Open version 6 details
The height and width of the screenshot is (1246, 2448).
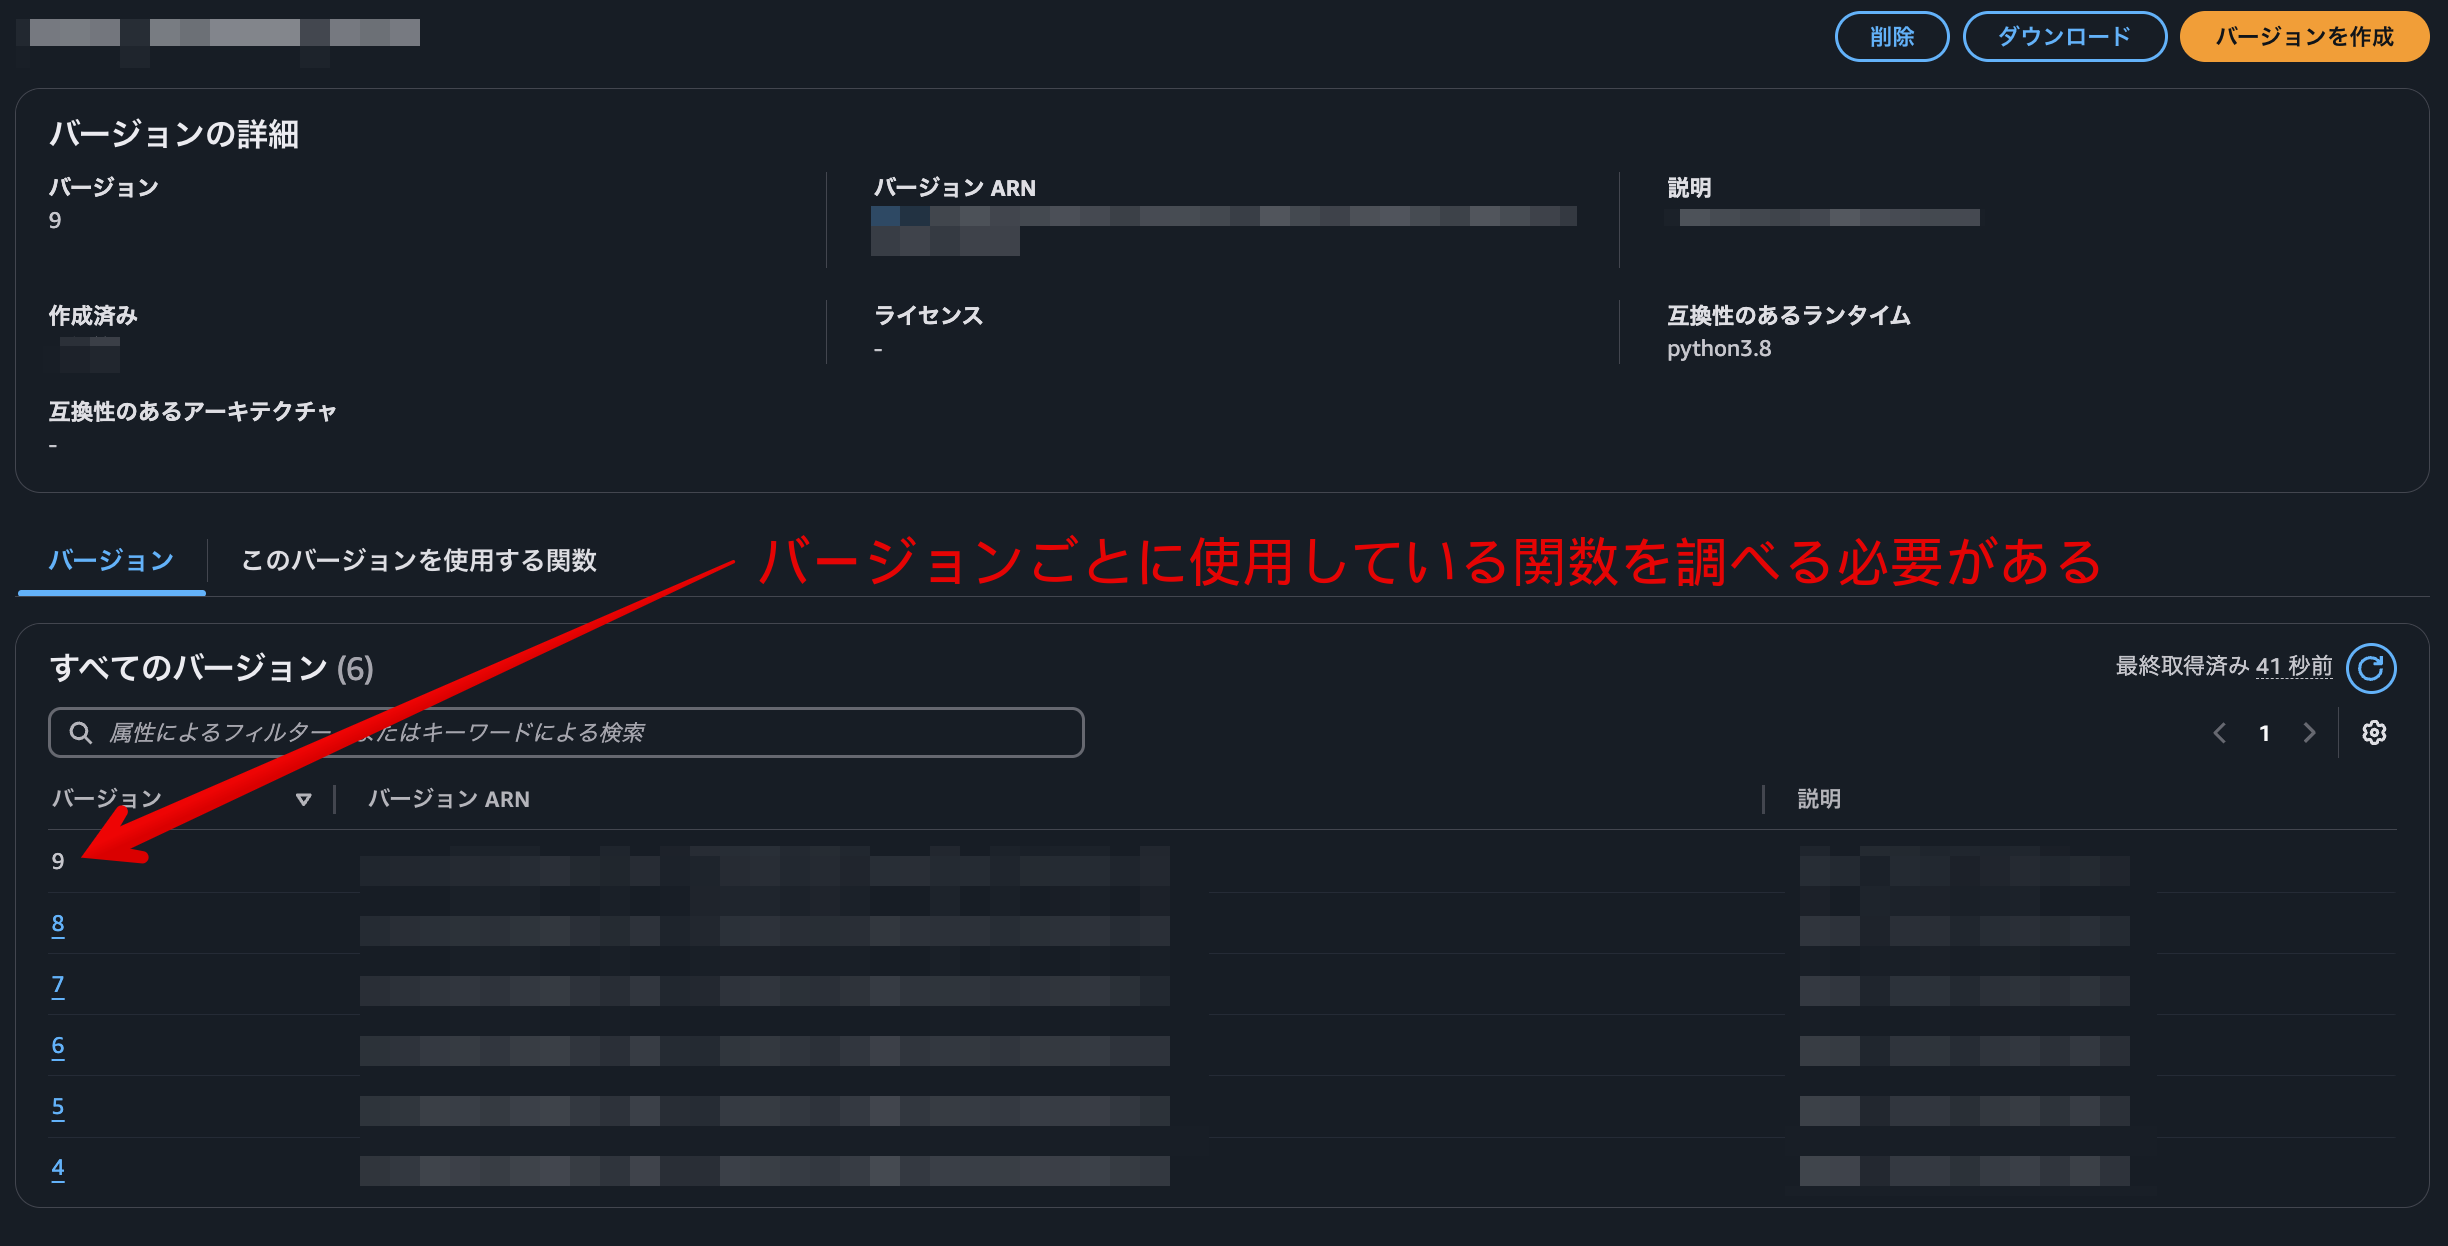(59, 1047)
